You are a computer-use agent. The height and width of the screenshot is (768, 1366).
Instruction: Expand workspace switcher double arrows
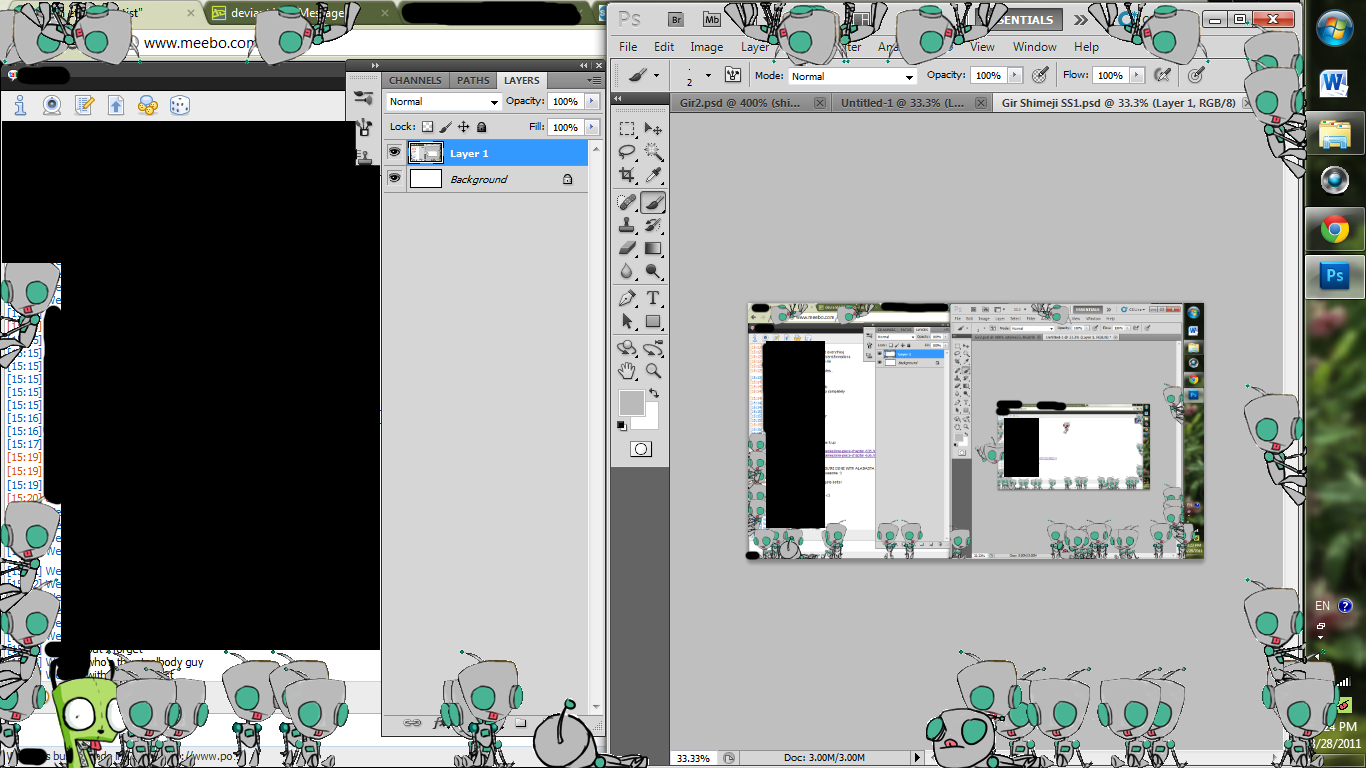pos(1081,20)
